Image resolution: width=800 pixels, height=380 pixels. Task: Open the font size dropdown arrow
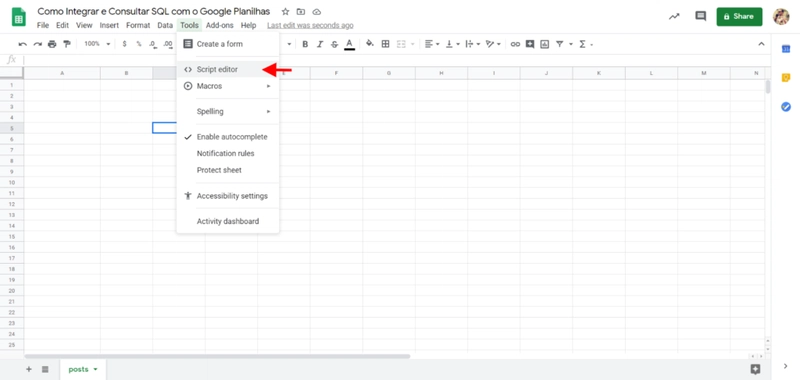pyautogui.click(x=289, y=44)
